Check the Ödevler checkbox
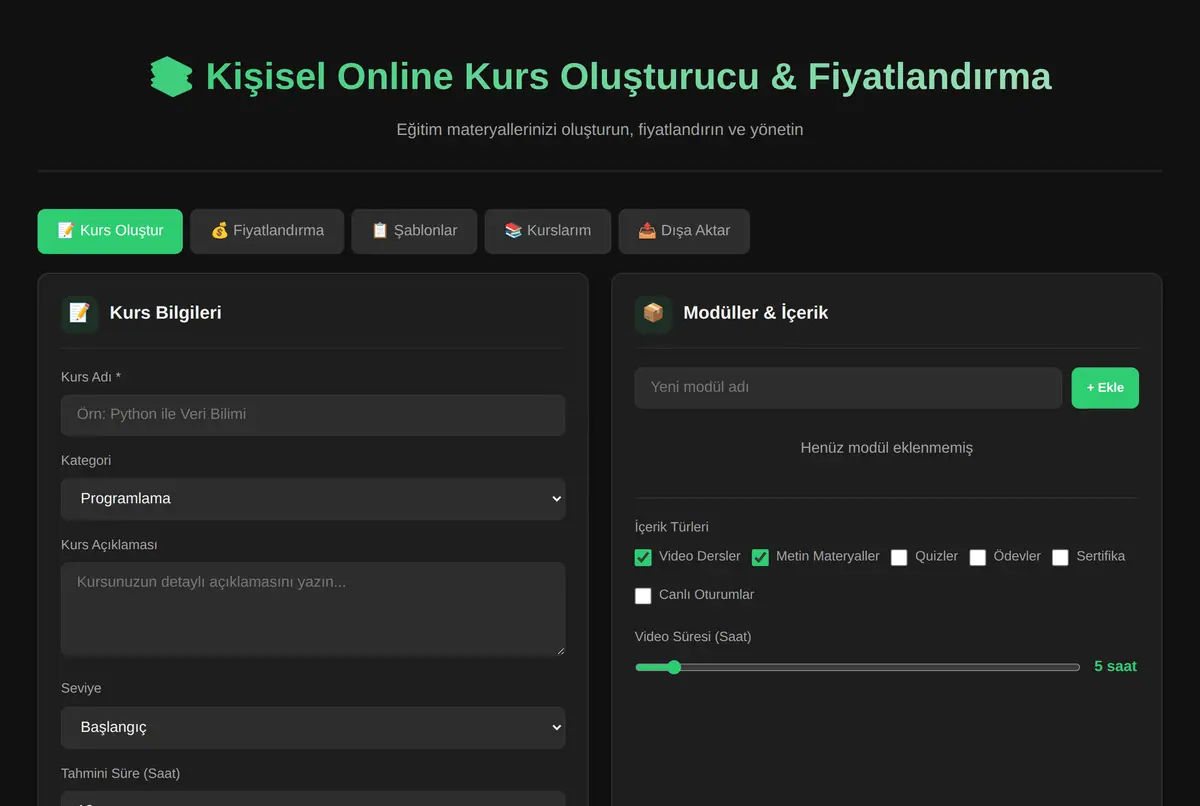 977,557
